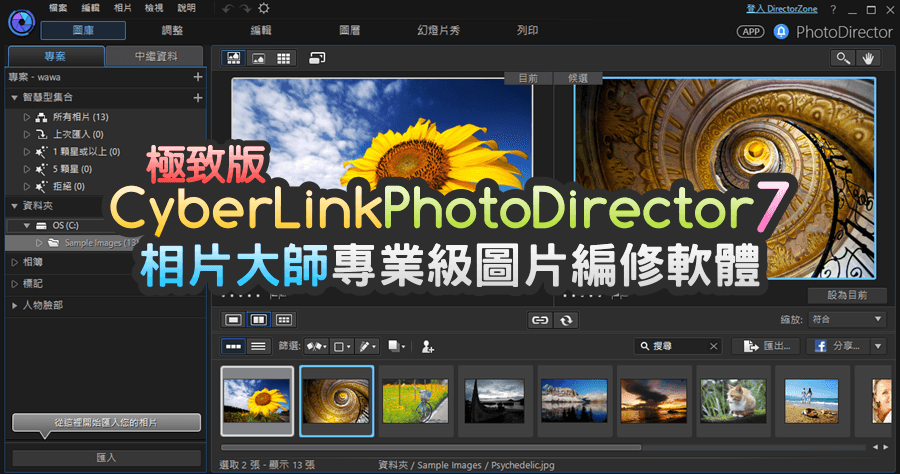900x474 pixels.
Task: Open preferences with the gear icon
Action: 263,8
